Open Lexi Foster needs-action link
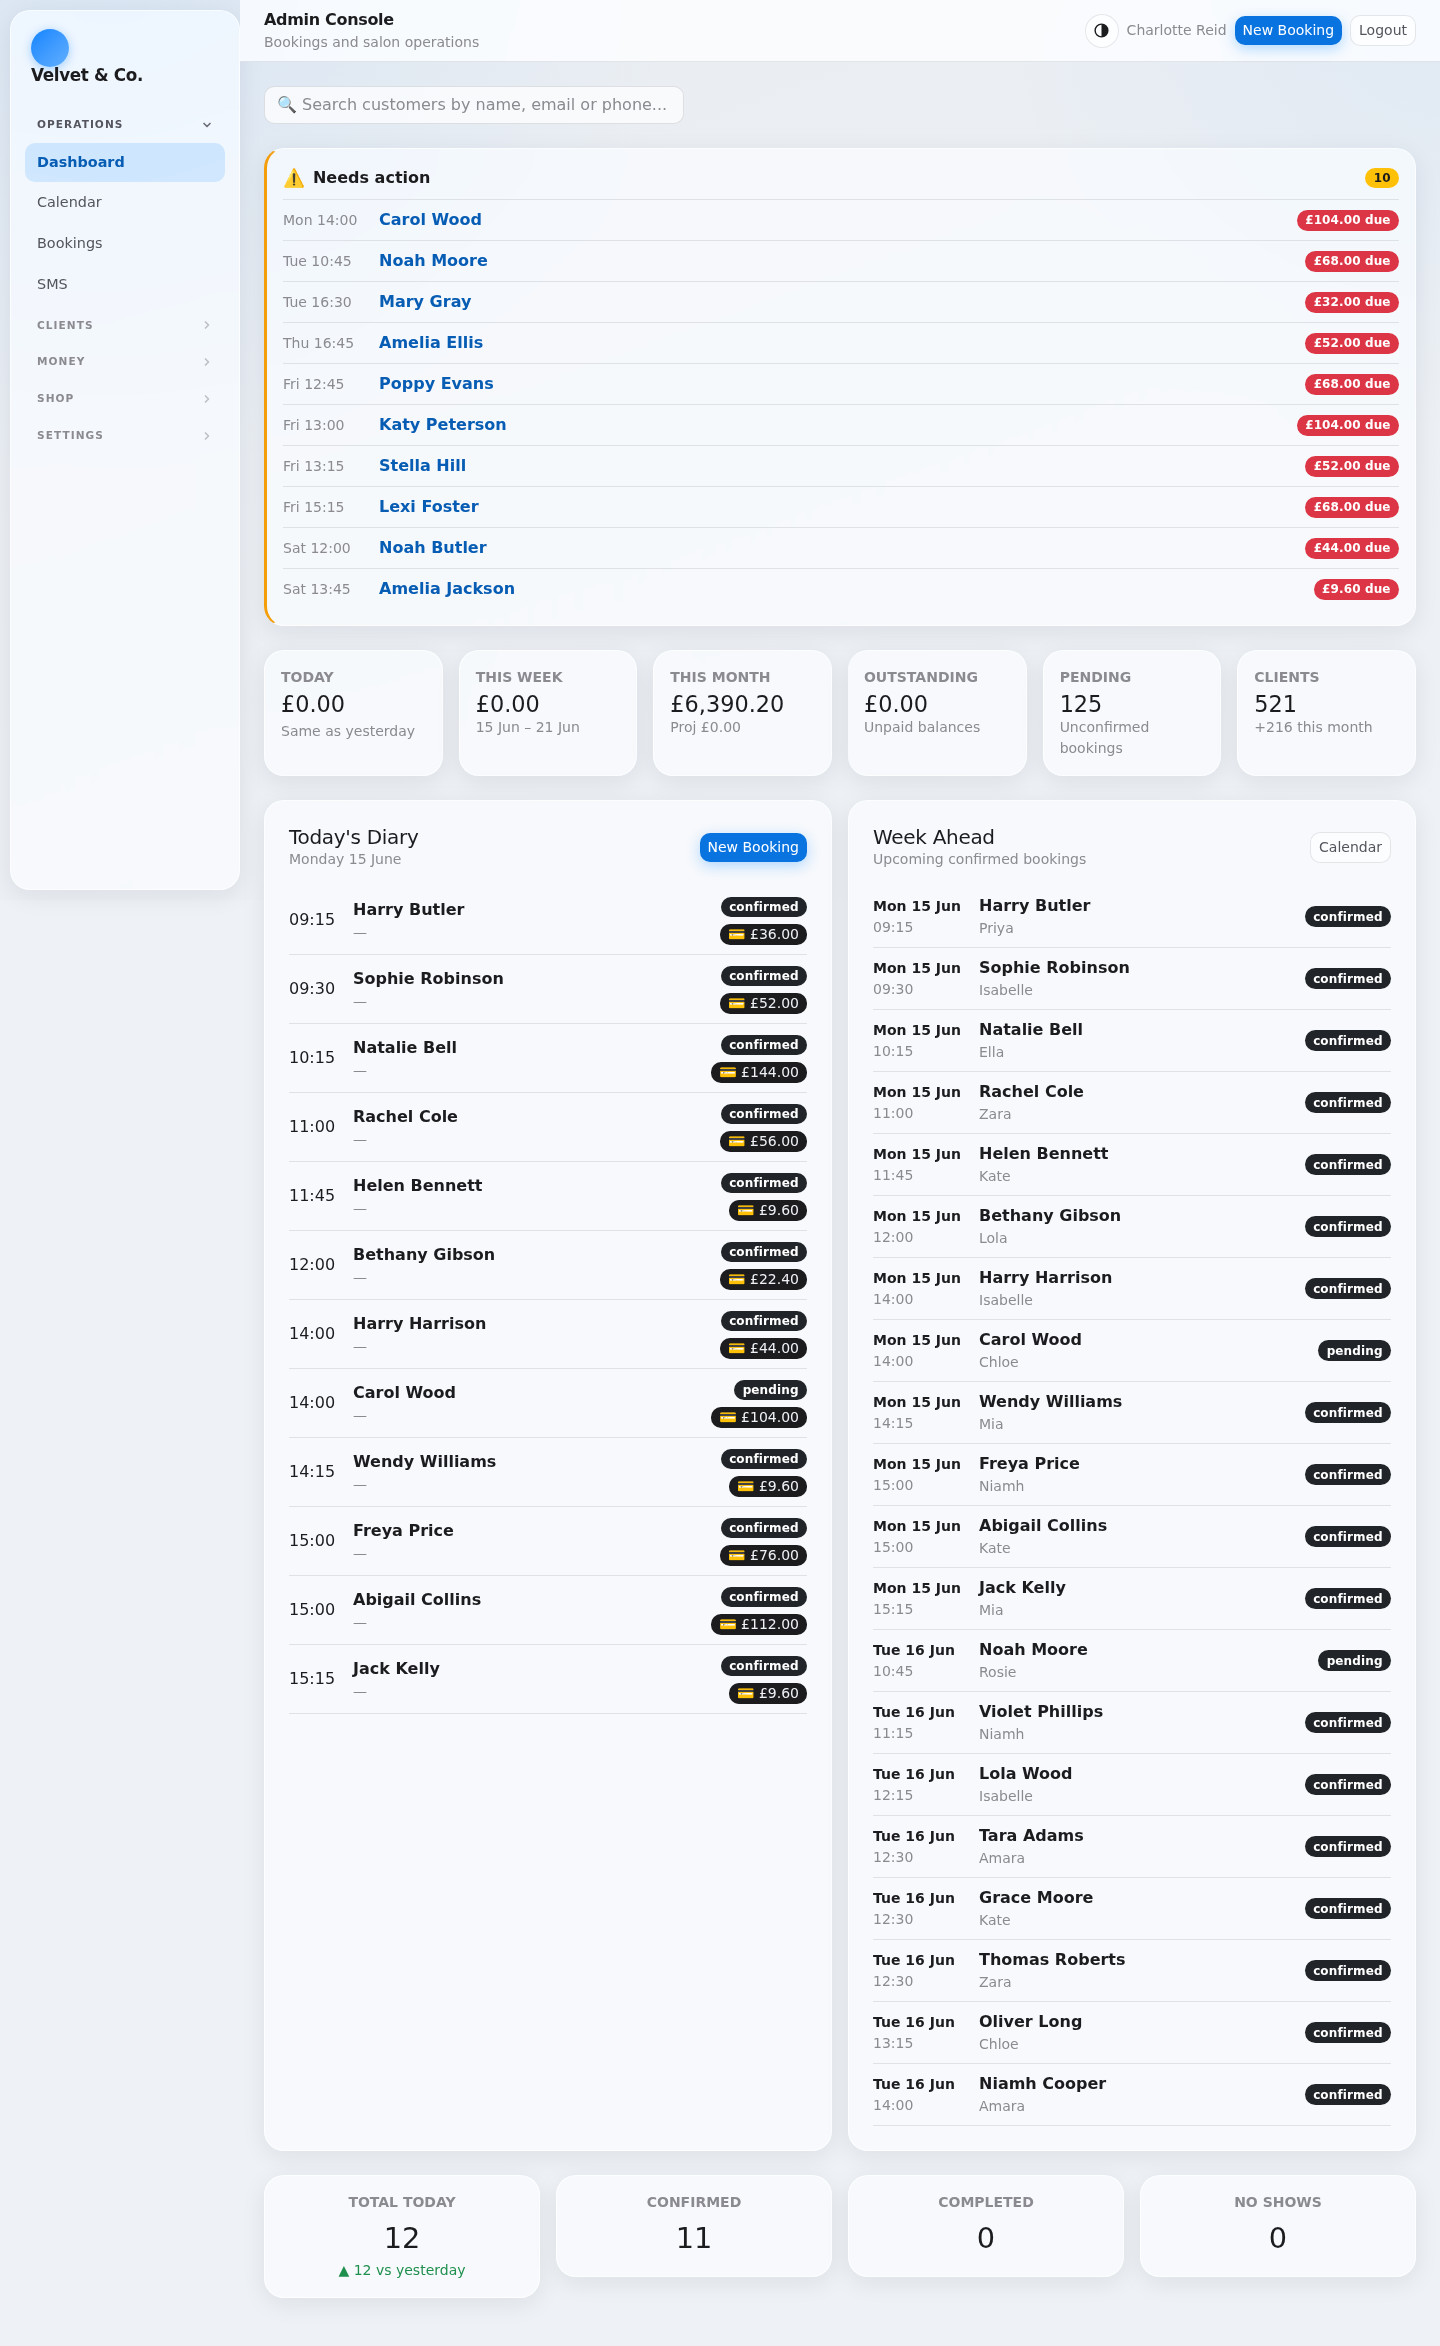This screenshot has width=1440, height=2346. click(429, 506)
